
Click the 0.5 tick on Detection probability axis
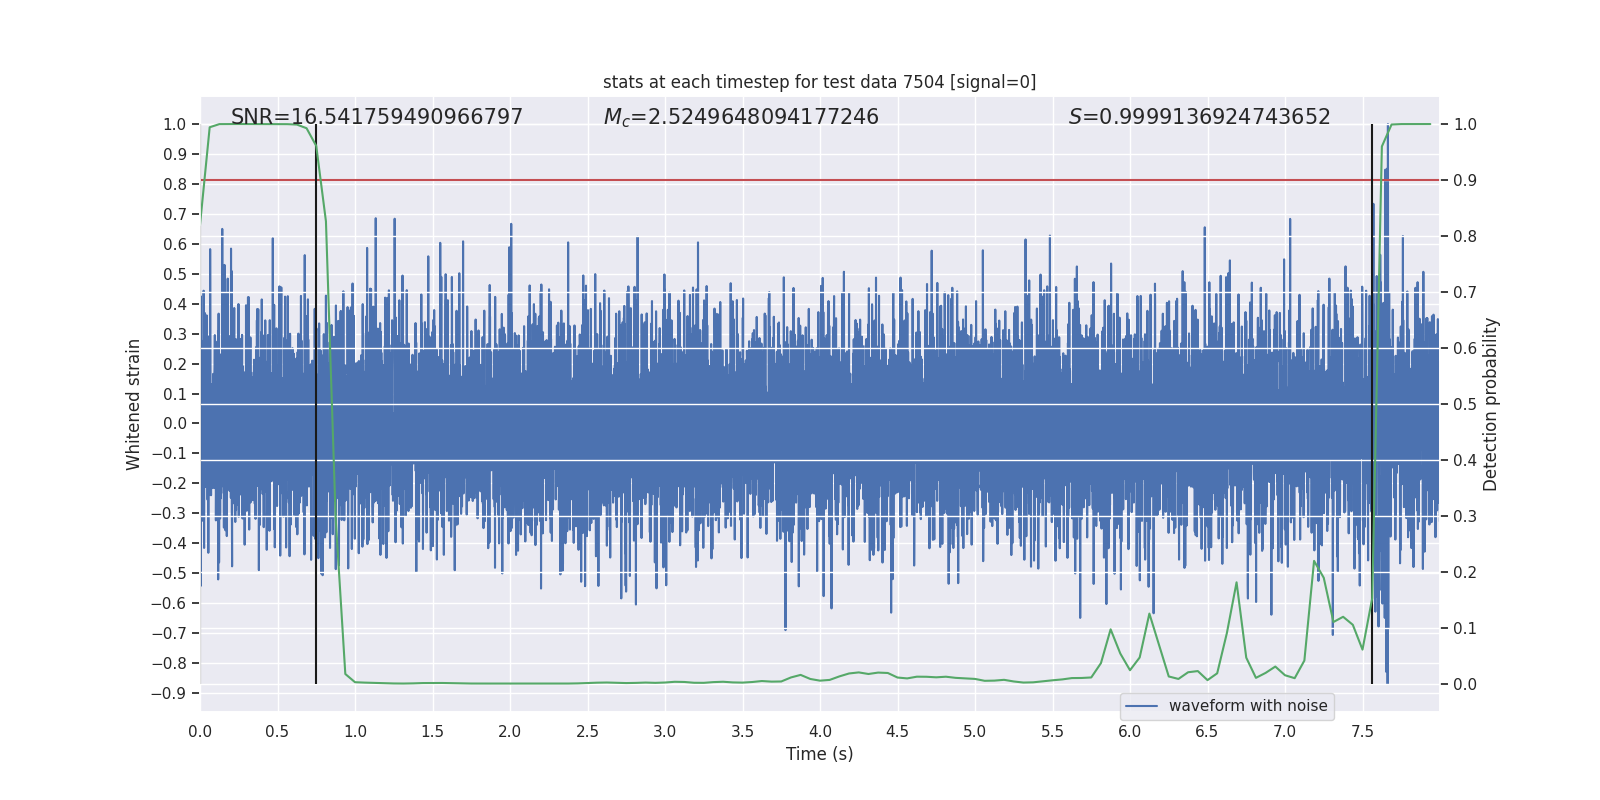(x=1465, y=404)
